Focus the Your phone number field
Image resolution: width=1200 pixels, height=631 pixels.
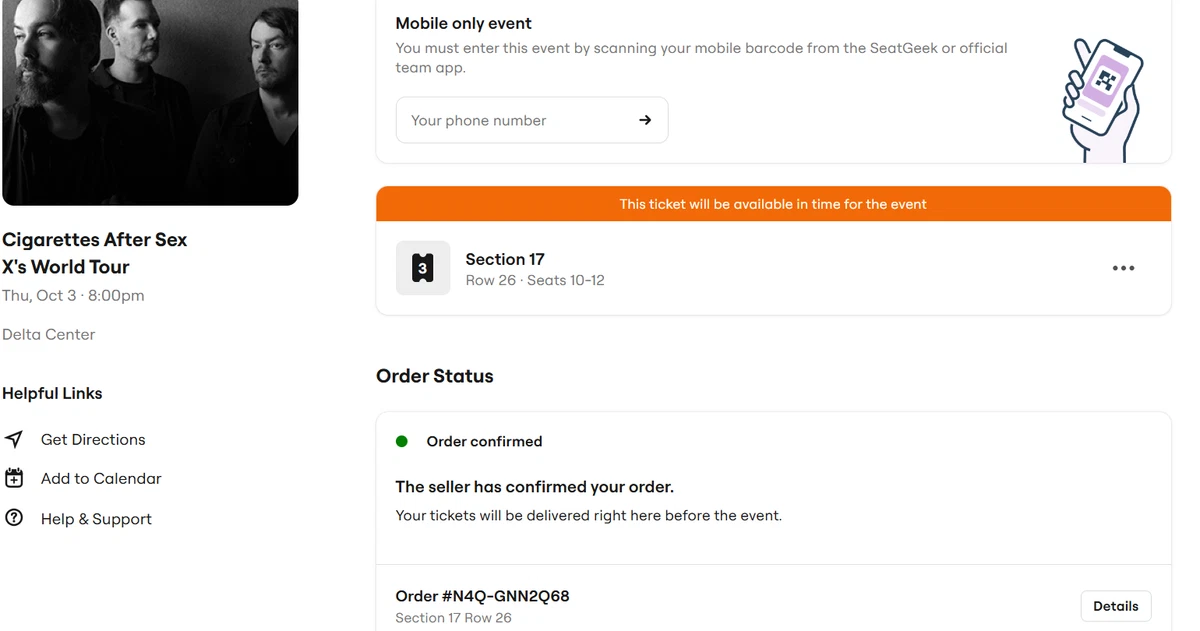click(532, 120)
